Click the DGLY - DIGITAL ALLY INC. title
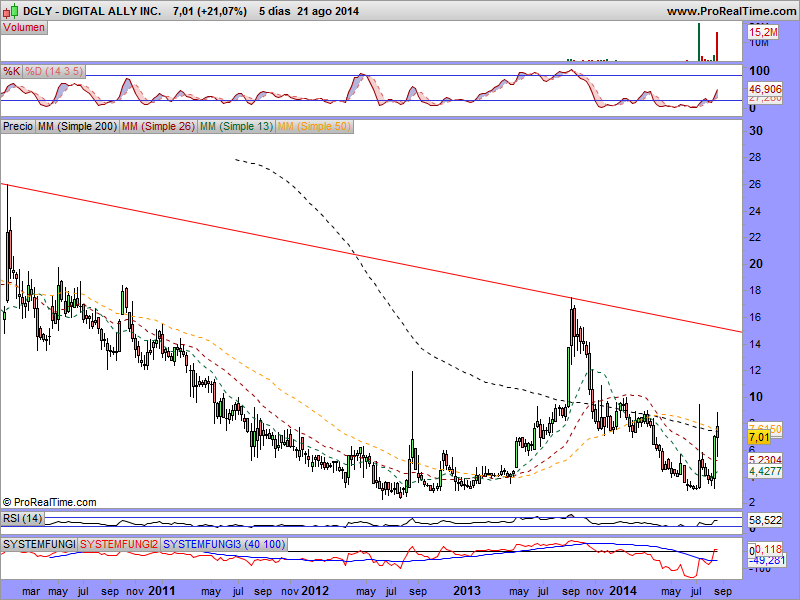The height and width of the screenshot is (600, 800). [x=92, y=11]
